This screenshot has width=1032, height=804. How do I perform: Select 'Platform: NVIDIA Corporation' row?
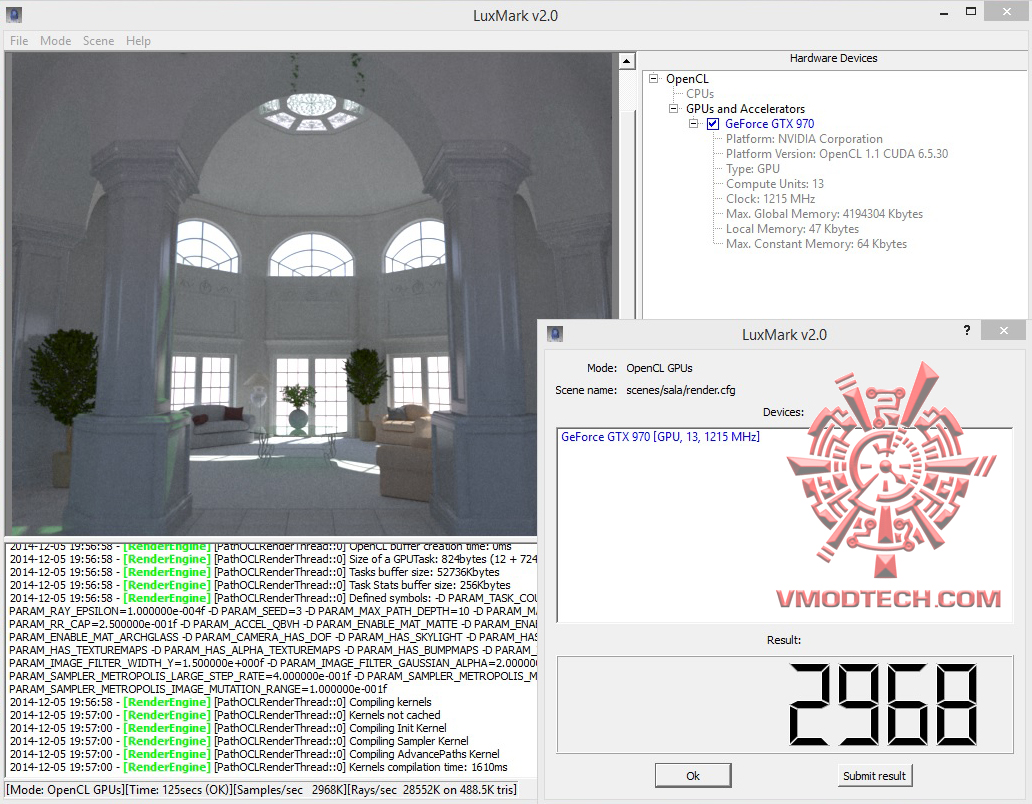click(804, 139)
